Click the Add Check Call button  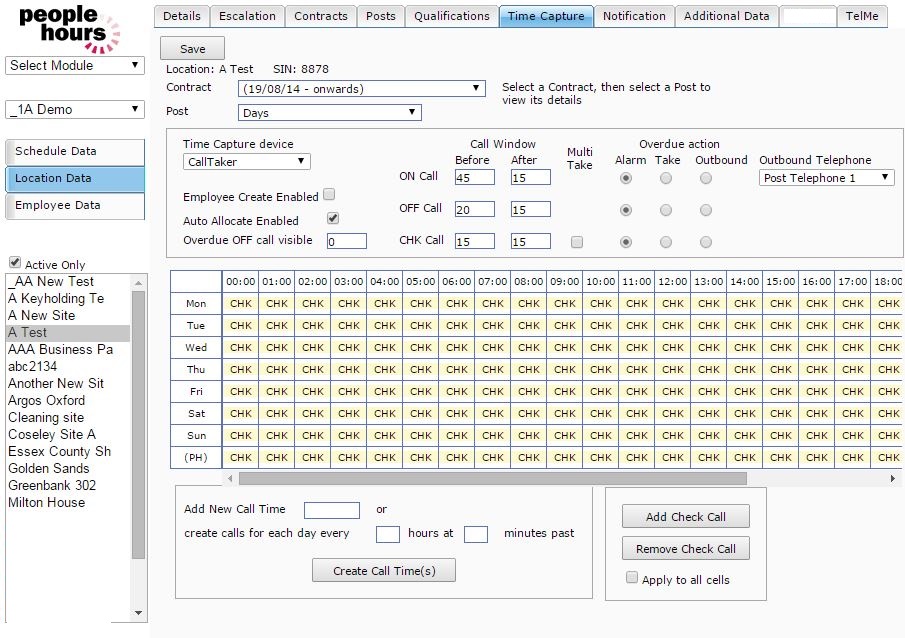685,517
